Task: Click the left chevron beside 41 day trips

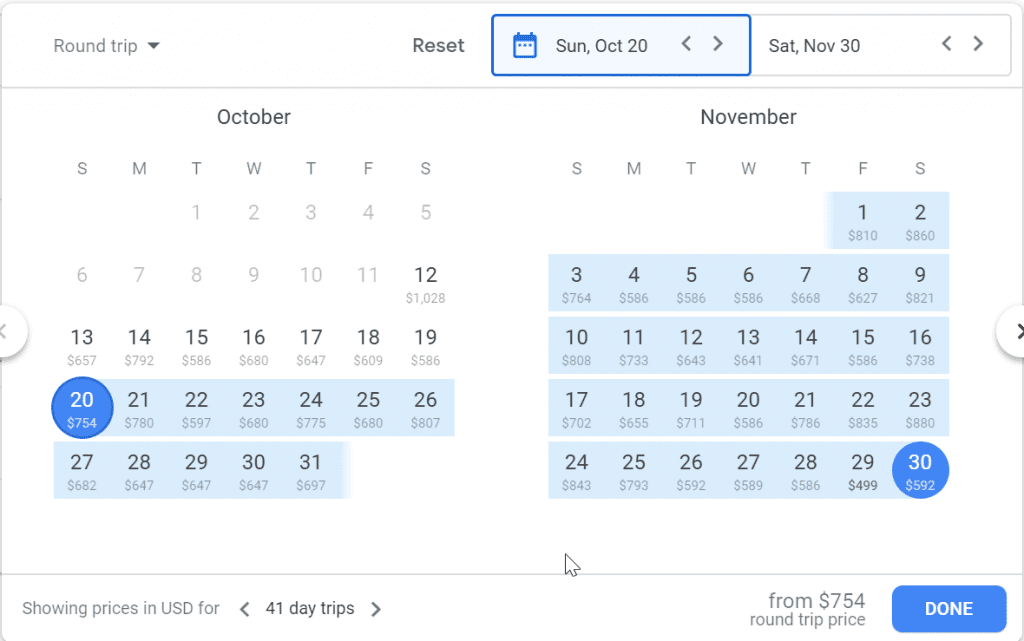Action: (245, 608)
